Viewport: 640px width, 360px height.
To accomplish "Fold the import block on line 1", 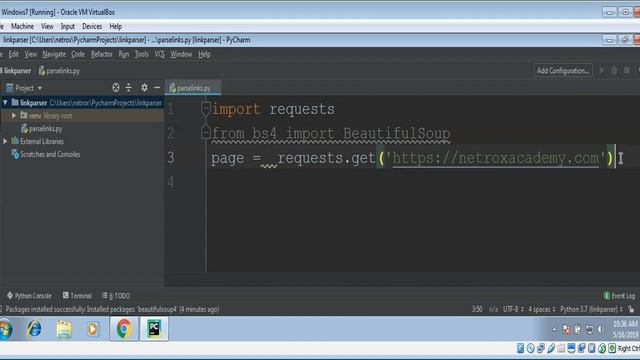I will coord(206,108).
